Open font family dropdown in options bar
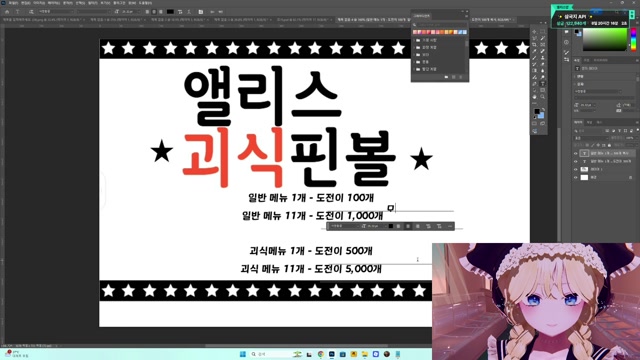Screen dimensions: 640x360 tap(56, 12)
